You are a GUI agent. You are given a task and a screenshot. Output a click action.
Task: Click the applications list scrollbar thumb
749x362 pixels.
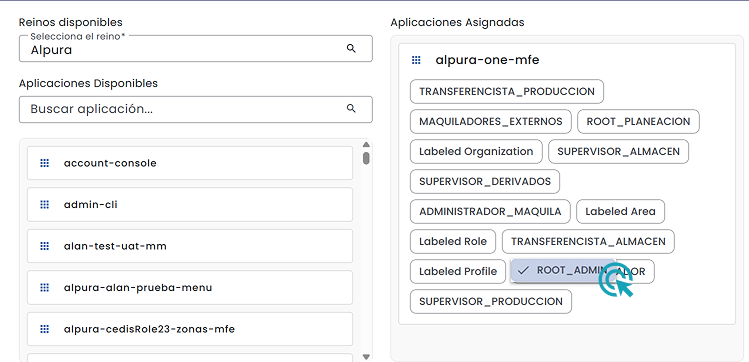point(366,158)
